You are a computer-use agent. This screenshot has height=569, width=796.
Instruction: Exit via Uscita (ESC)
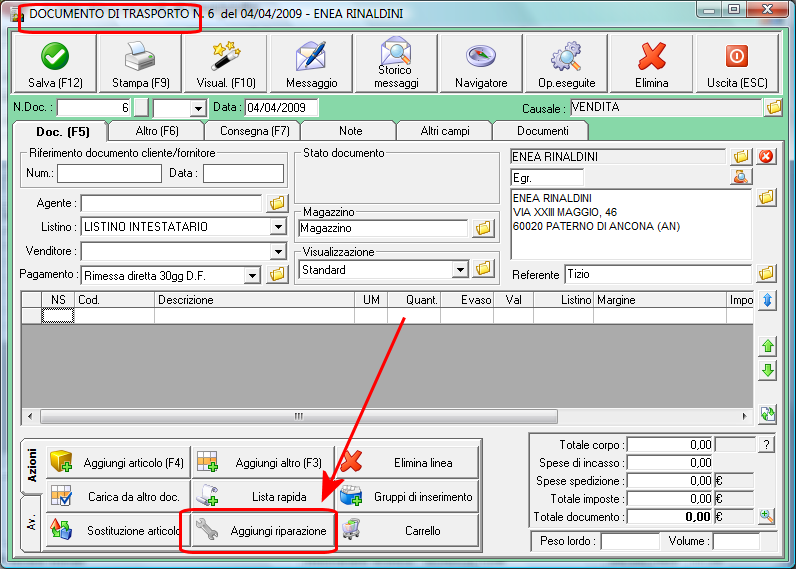point(737,64)
